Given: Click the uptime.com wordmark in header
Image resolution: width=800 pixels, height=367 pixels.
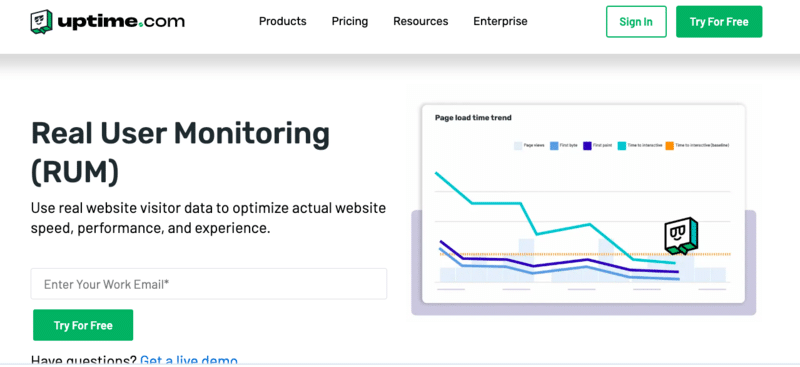Looking at the screenshot, I should [x=121, y=21].
